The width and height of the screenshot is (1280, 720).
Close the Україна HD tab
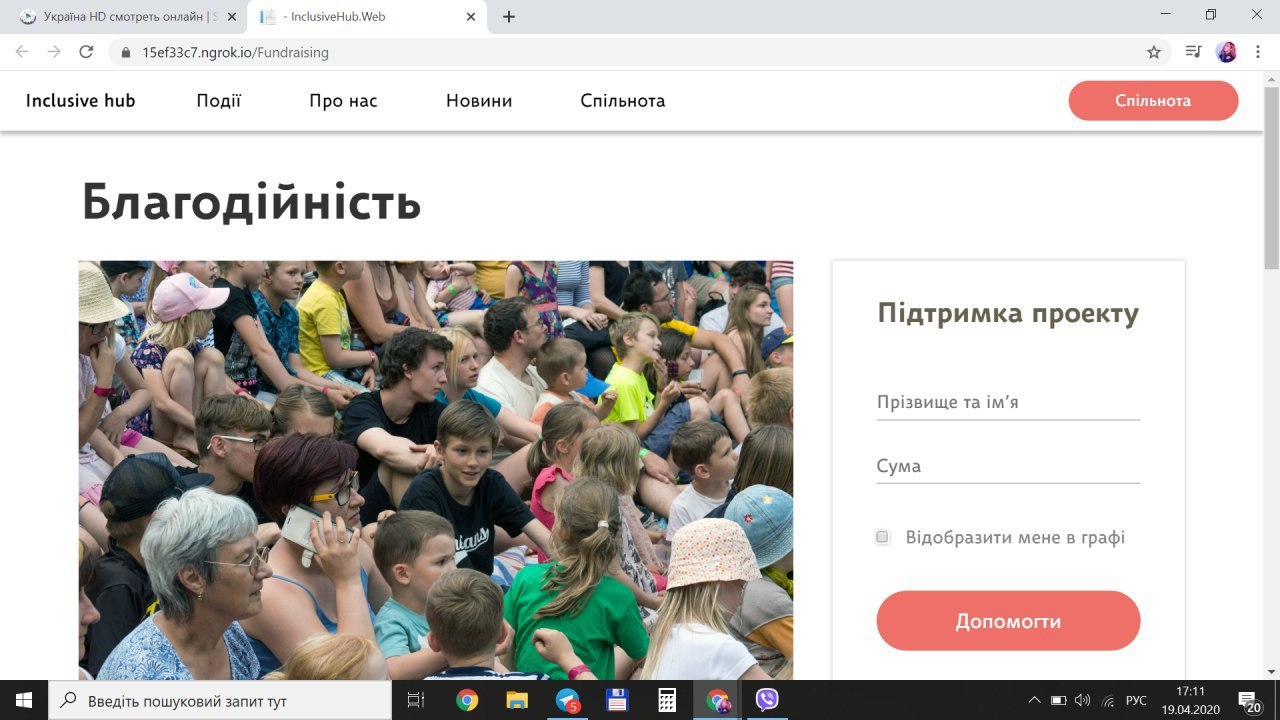[x=232, y=17]
